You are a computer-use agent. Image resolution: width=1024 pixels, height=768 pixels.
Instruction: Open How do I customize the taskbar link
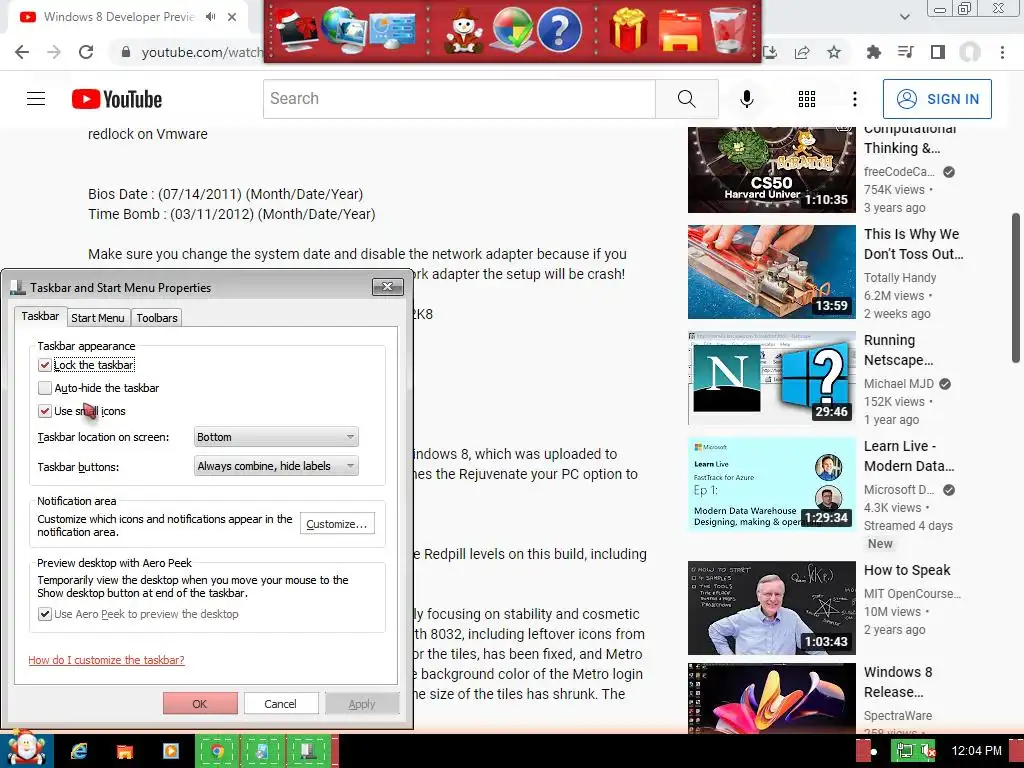pos(106,660)
